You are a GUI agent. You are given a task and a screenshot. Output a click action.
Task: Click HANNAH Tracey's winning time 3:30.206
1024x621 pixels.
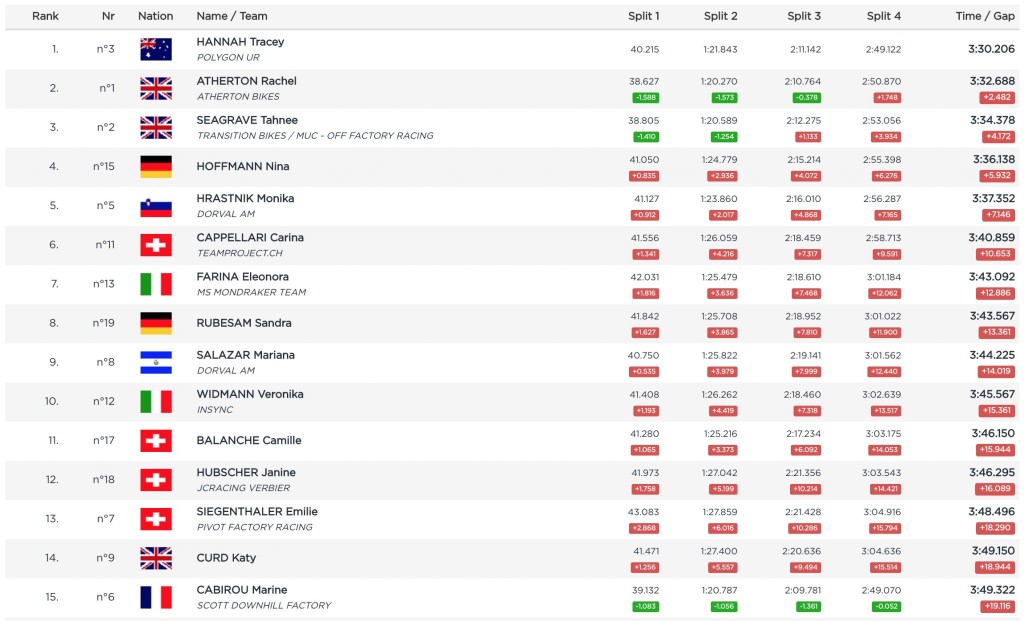[x=991, y=48]
